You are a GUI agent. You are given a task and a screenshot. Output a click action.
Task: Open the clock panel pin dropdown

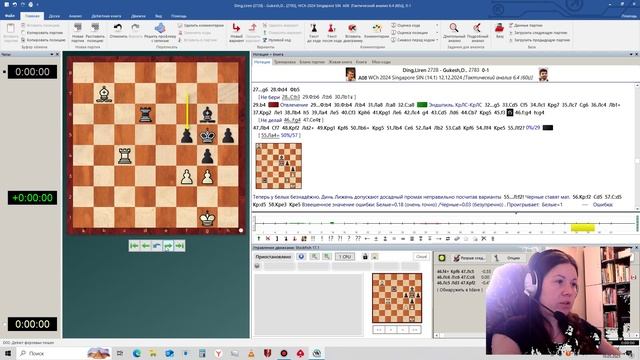point(52,54)
